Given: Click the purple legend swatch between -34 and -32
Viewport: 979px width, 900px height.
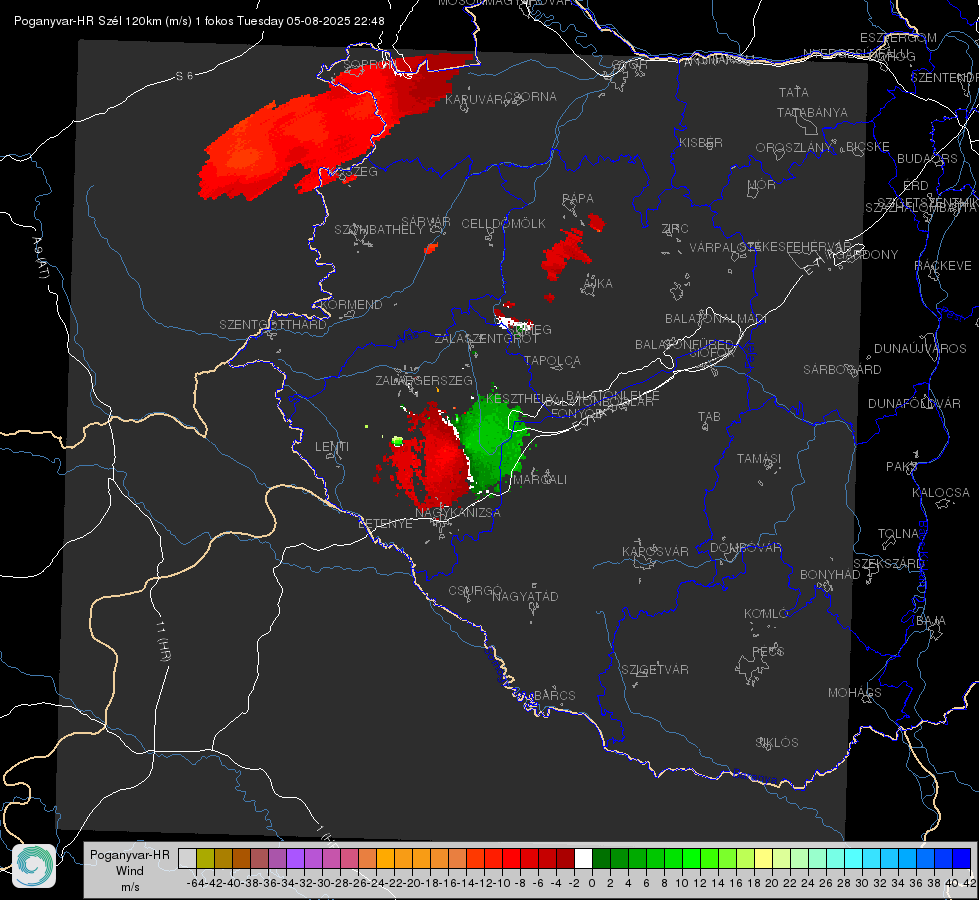Looking at the screenshot, I should (x=295, y=858).
